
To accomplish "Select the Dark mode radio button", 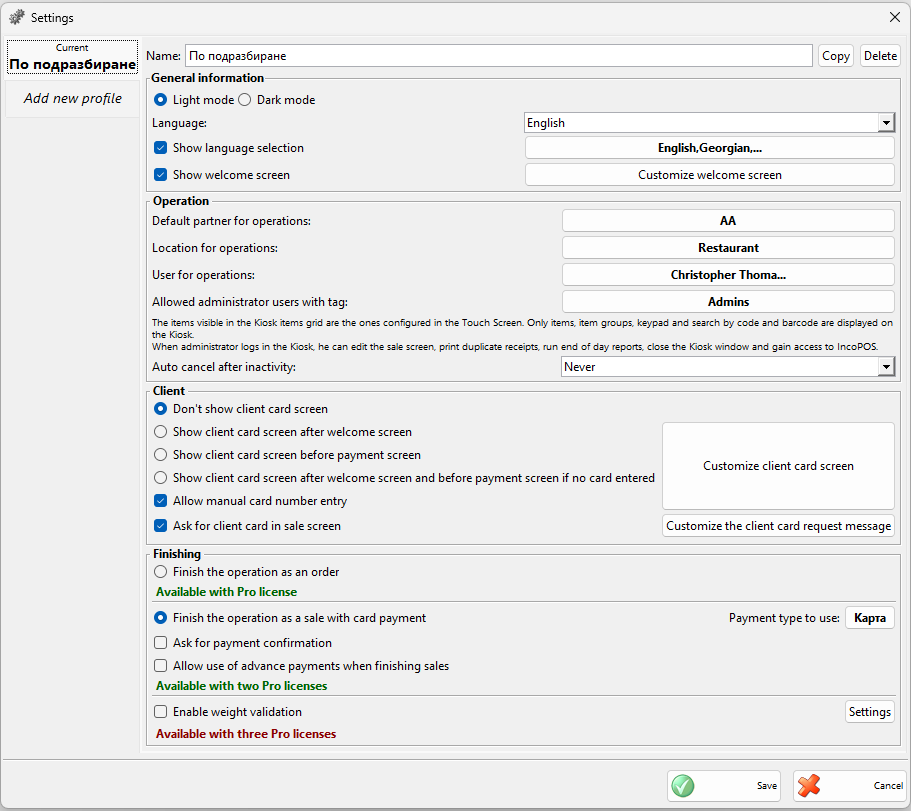I will (x=245, y=100).
